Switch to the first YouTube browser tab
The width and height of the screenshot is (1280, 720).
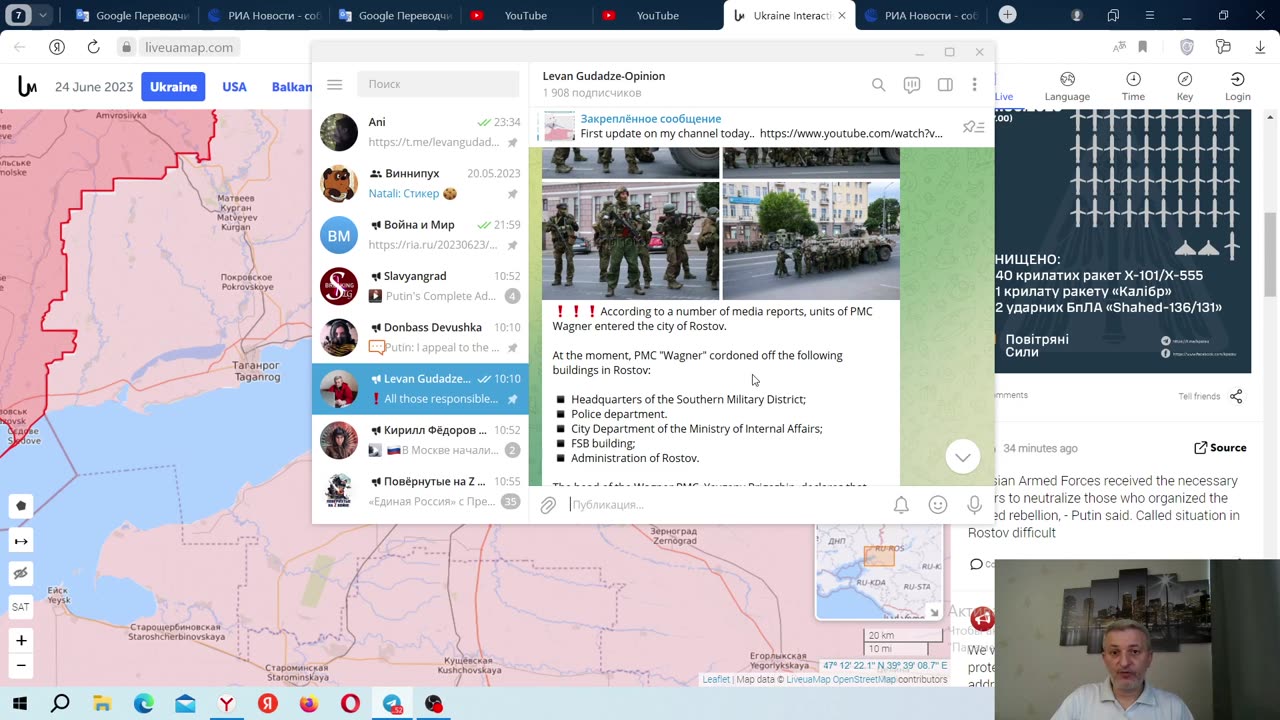click(x=522, y=15)
